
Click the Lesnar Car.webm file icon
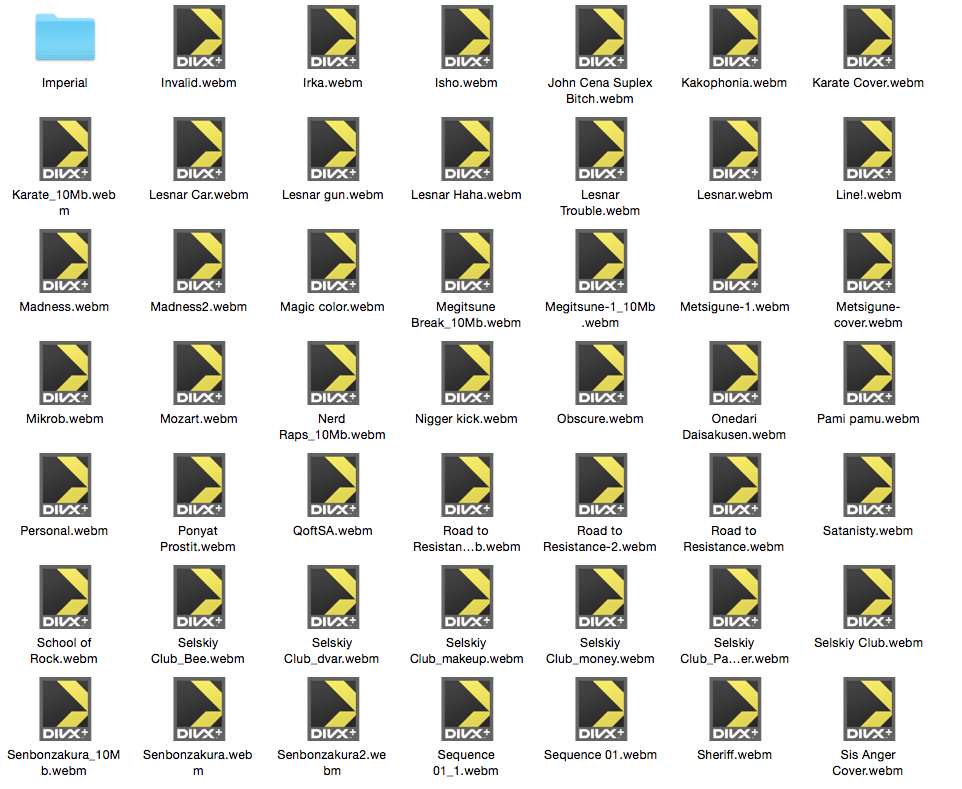click(199, 149)
